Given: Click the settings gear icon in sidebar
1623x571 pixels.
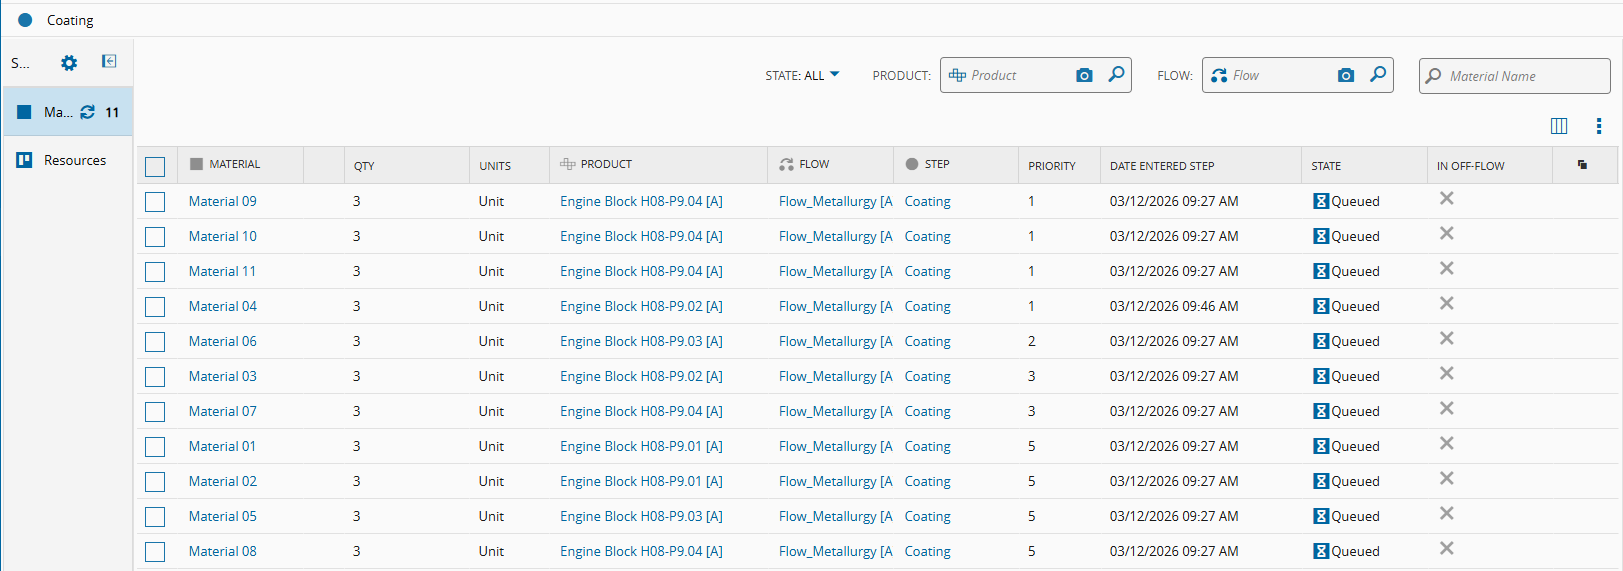Looking at the screenshot, I should 68,63.
